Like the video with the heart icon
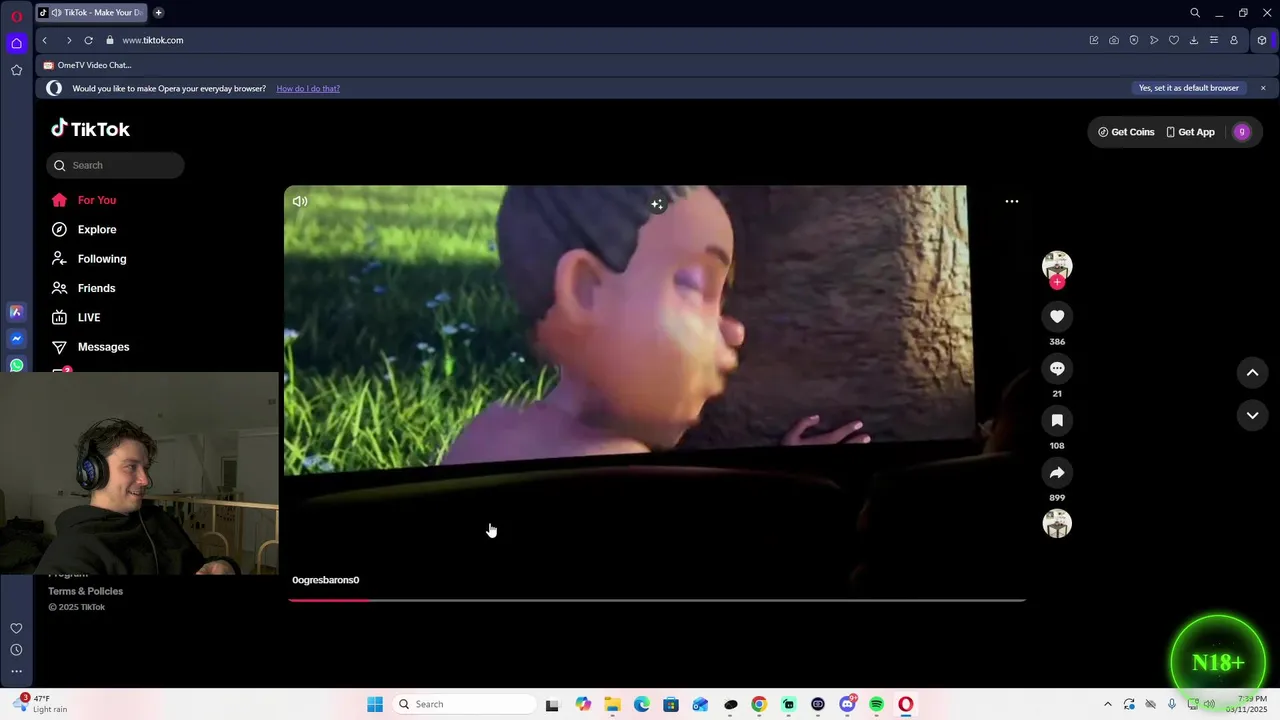The image size is (1280, 720). [x=1057, y=317]
